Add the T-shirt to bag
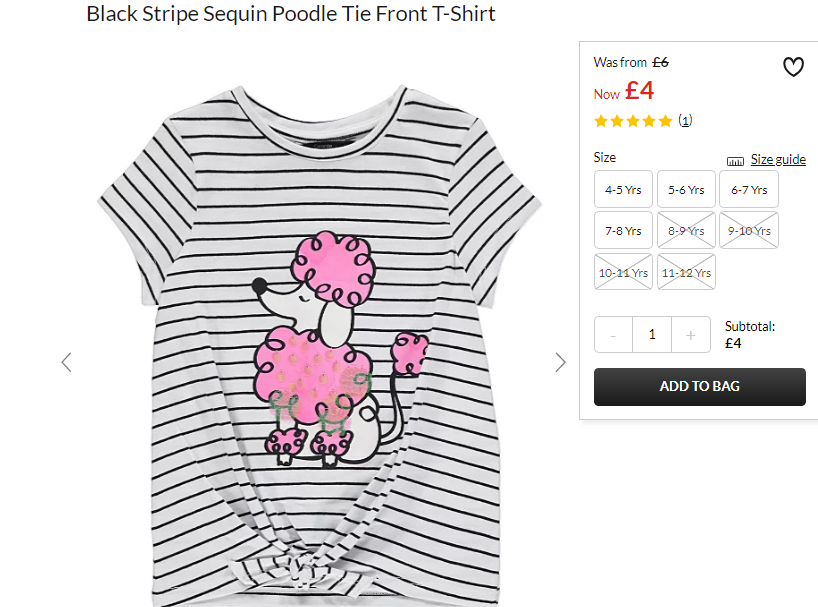 click(700, 386)
